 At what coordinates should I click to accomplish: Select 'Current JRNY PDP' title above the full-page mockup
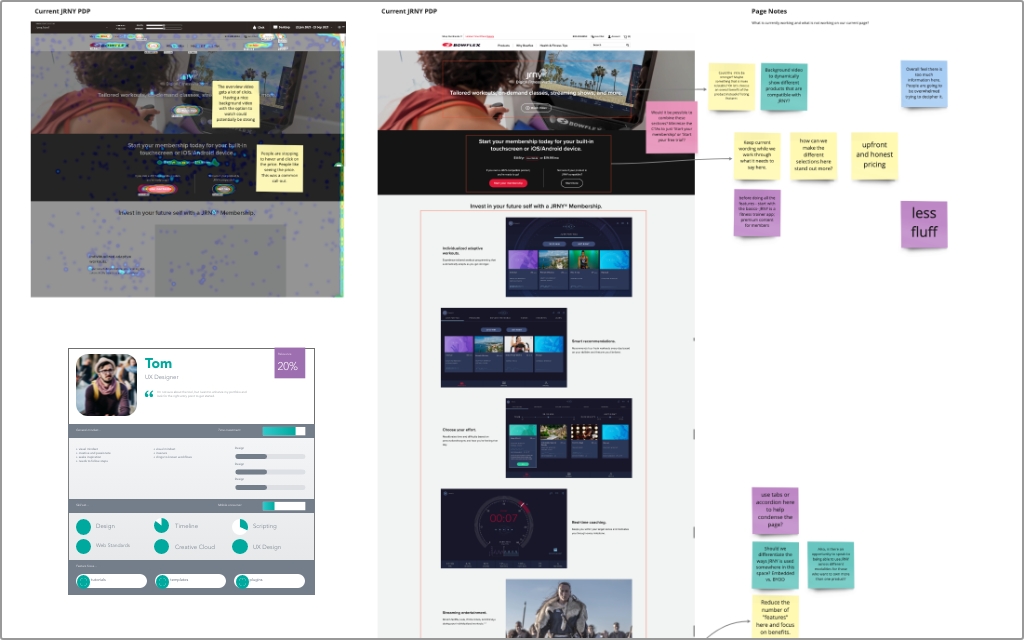409,11
